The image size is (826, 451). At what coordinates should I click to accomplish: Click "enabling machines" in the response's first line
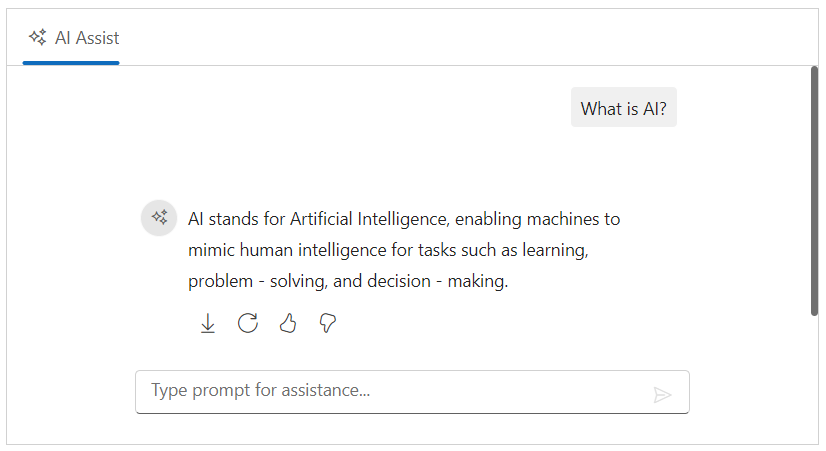pos(541,218)
